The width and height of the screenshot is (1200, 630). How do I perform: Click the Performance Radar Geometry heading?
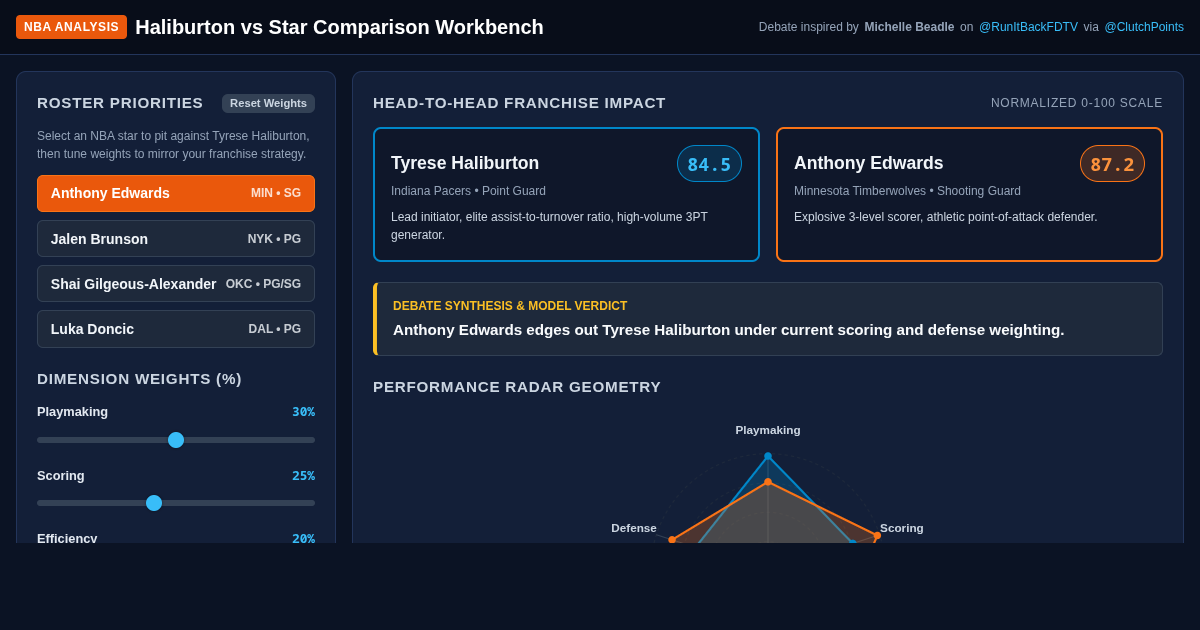click(517, 387)
